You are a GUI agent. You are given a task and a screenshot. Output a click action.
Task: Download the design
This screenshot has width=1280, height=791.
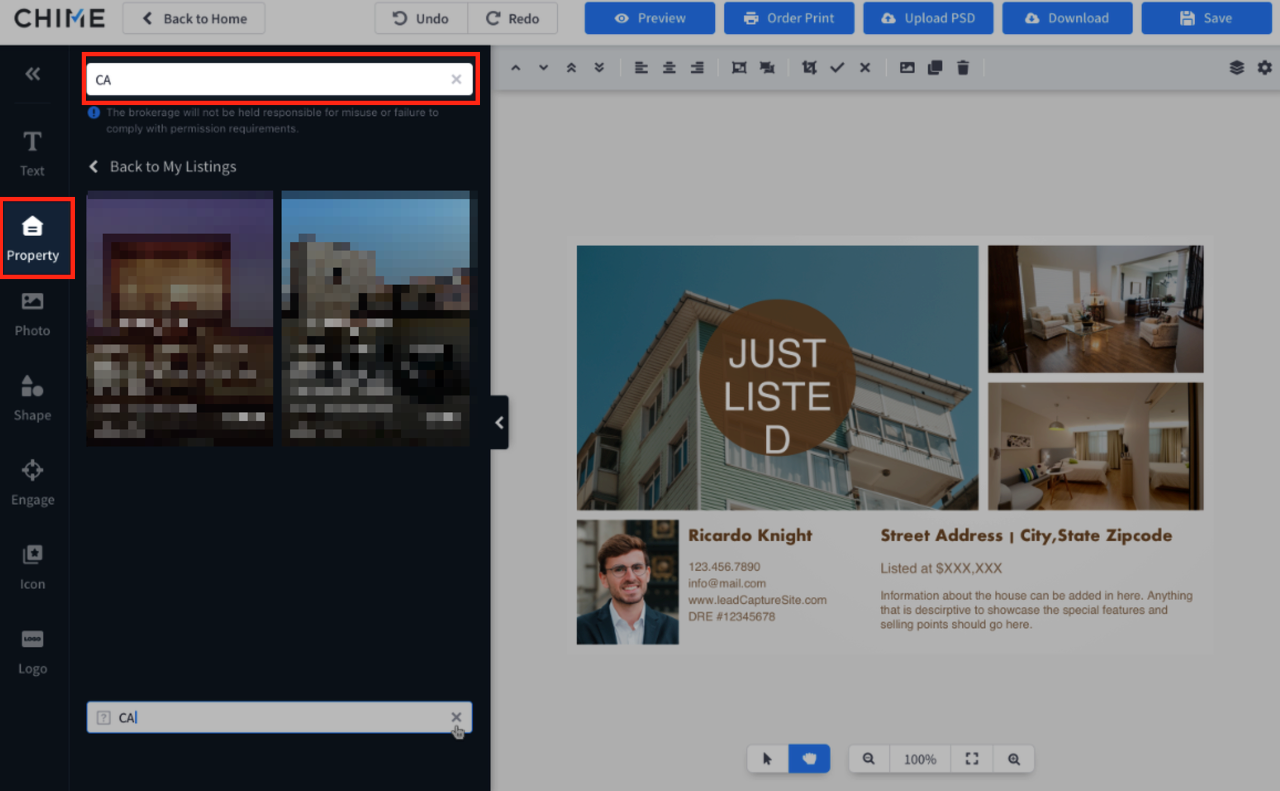pyautogui.click(x=1067, y=18)
